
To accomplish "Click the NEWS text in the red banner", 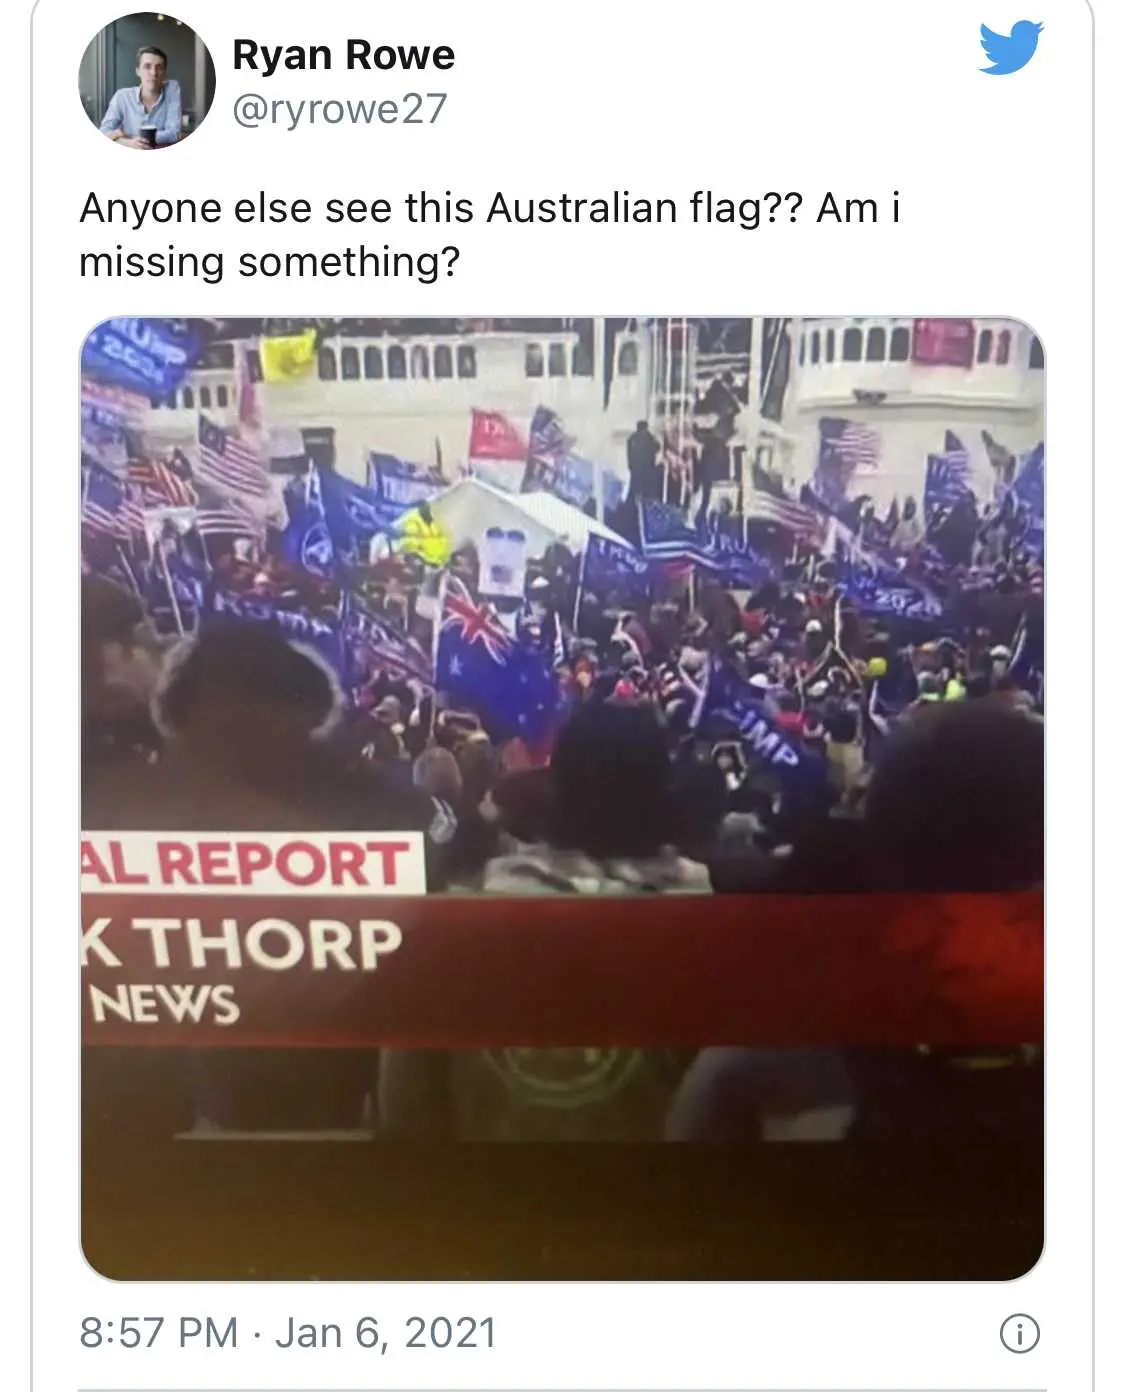I will pyautogui.click(x=164, y=1004).
